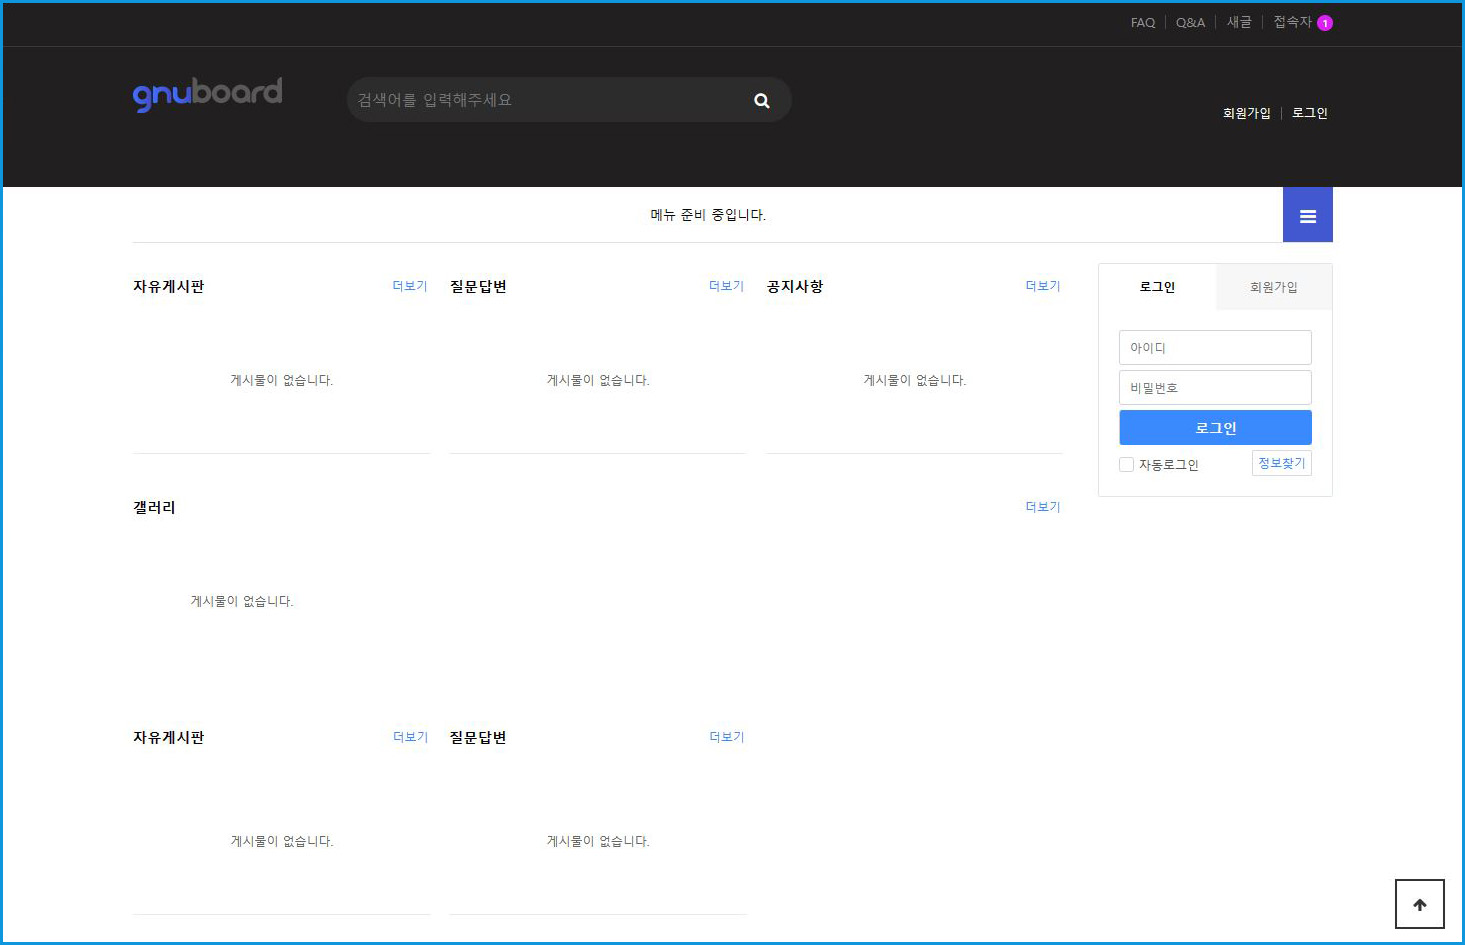Image resolution: width=1465 pixels, height=945 pixels.
Task: Click the visitor count badge
Action: point(1325,23)
